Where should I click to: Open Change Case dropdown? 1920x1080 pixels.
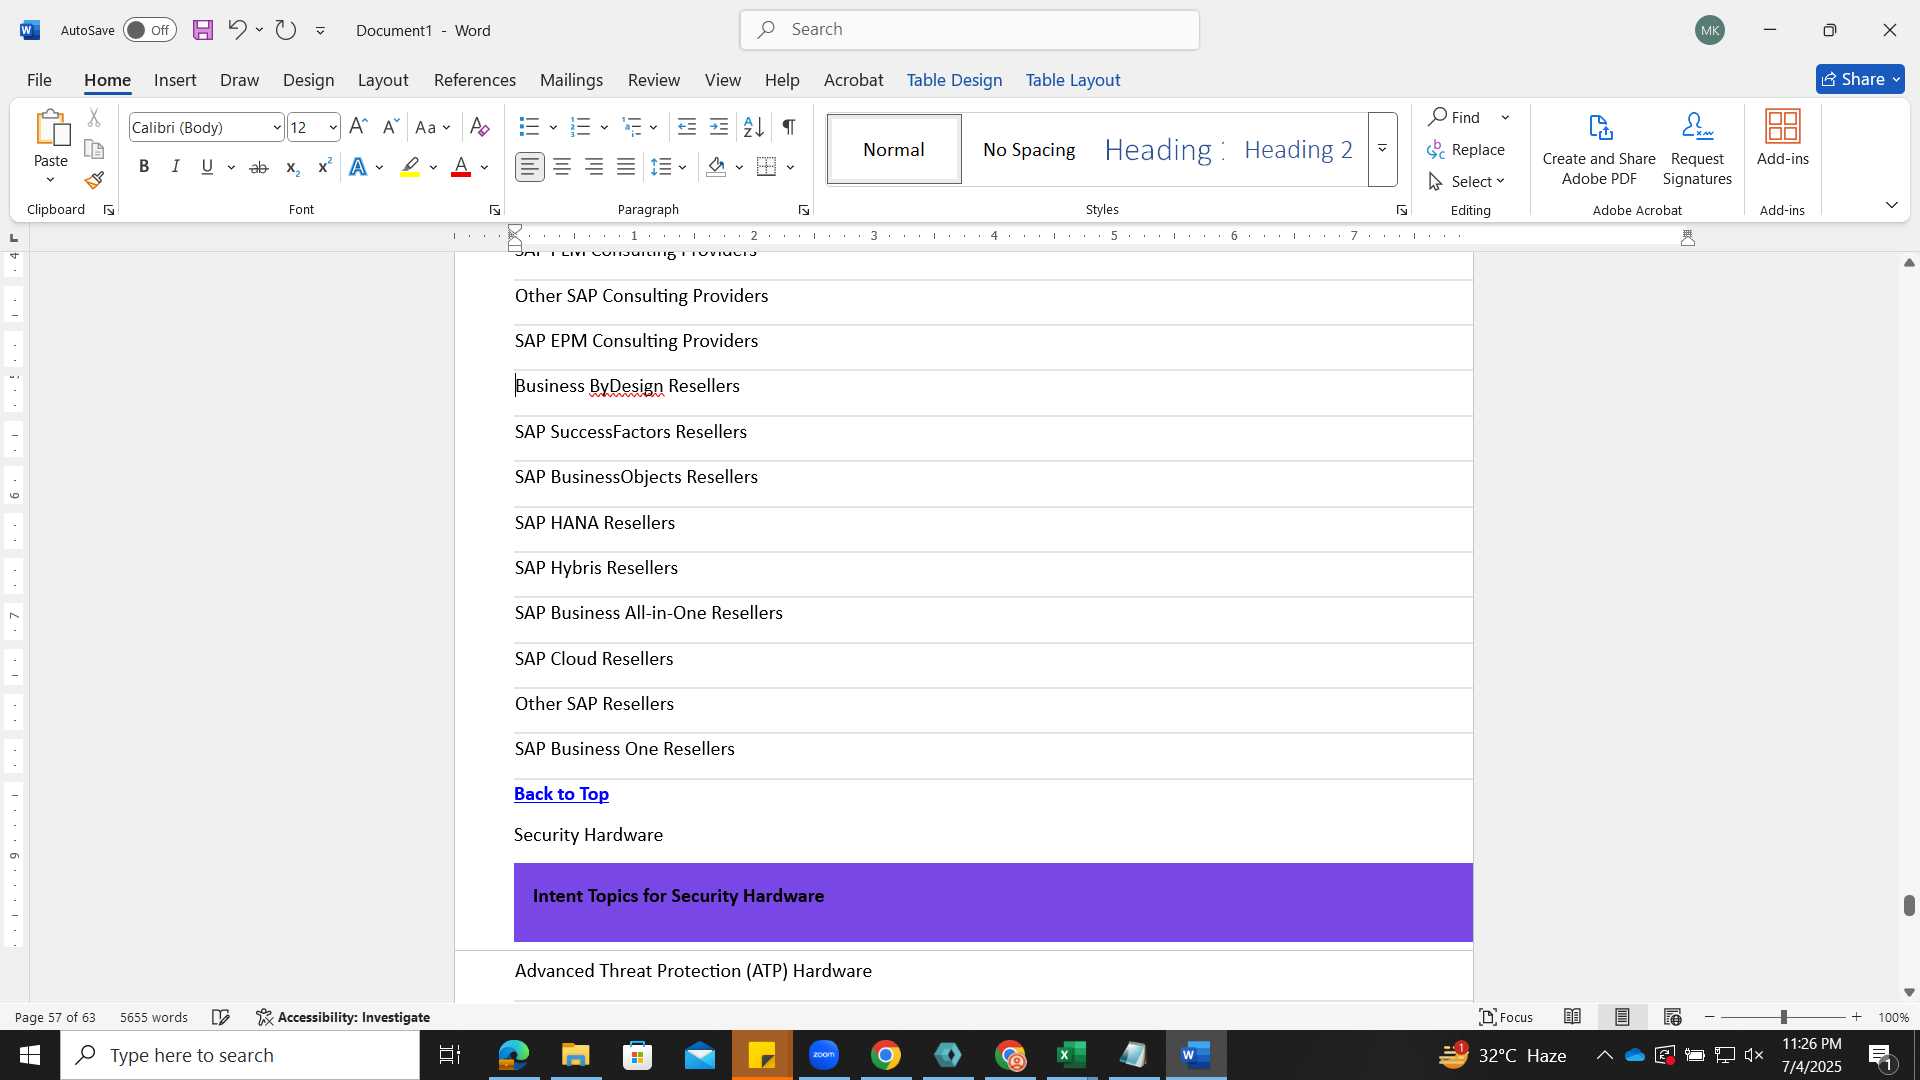[x=433, y=127]
